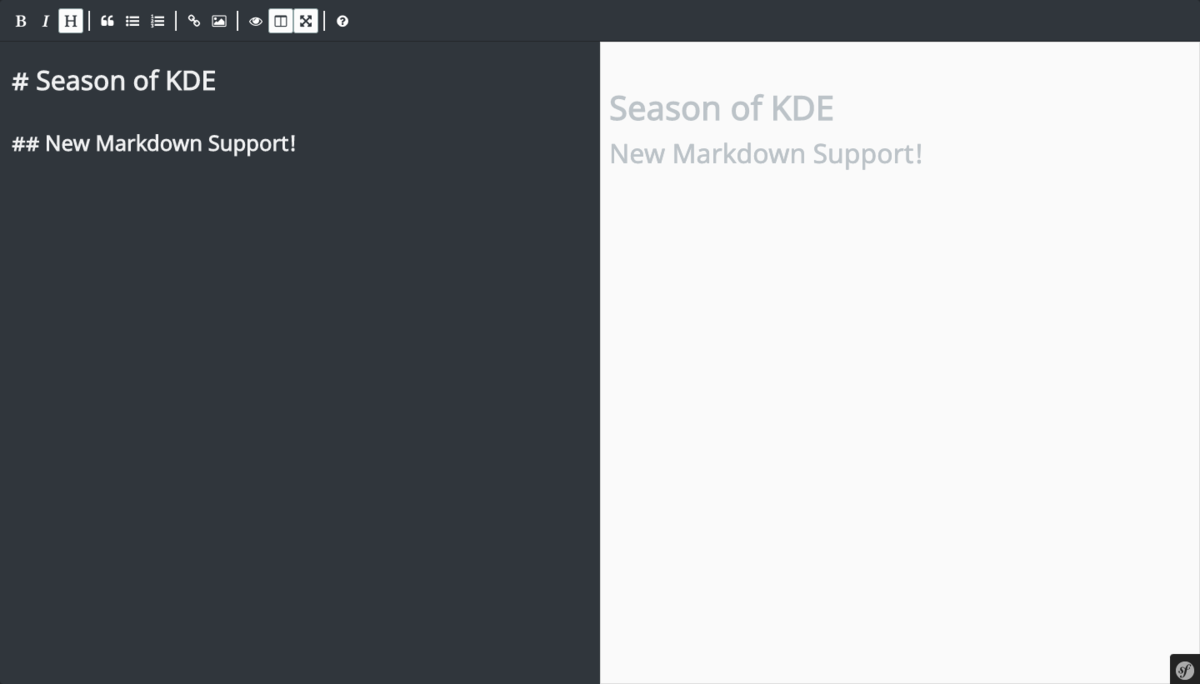This screenshot has height=684, width=1200.
Task: Create an unordered bullet list
Action: (x=132, y=21)
